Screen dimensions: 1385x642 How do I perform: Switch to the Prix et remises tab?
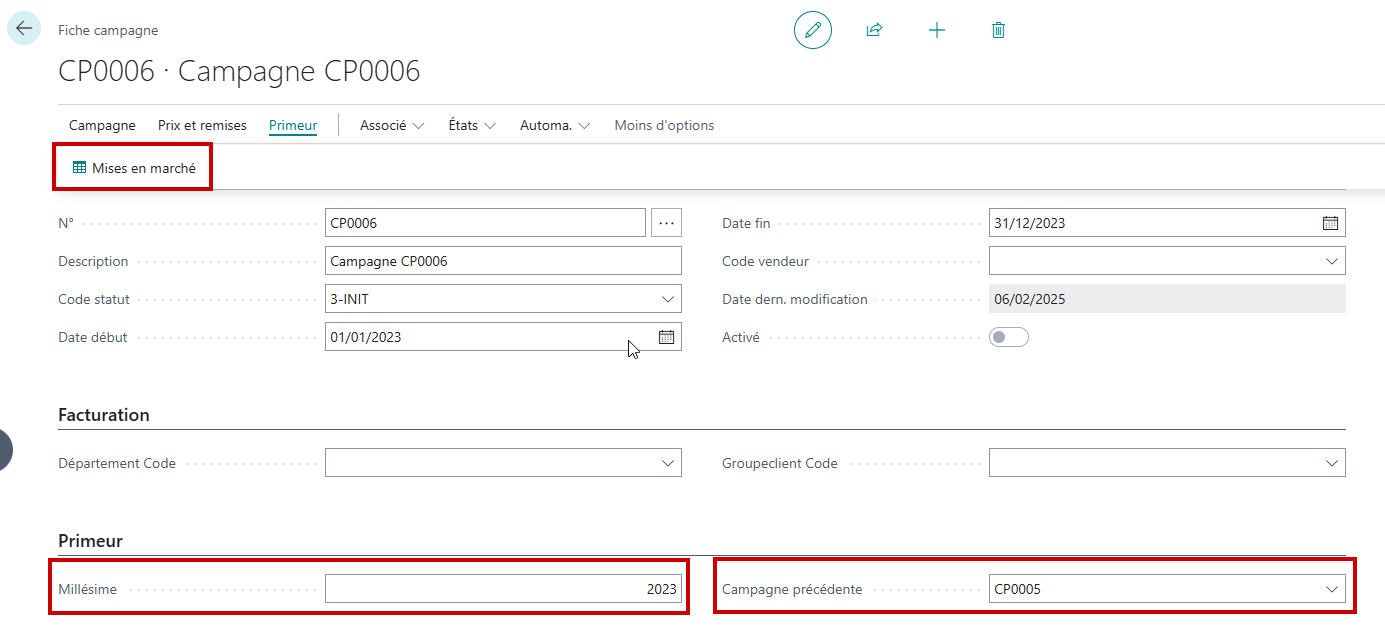pos(202,125)
